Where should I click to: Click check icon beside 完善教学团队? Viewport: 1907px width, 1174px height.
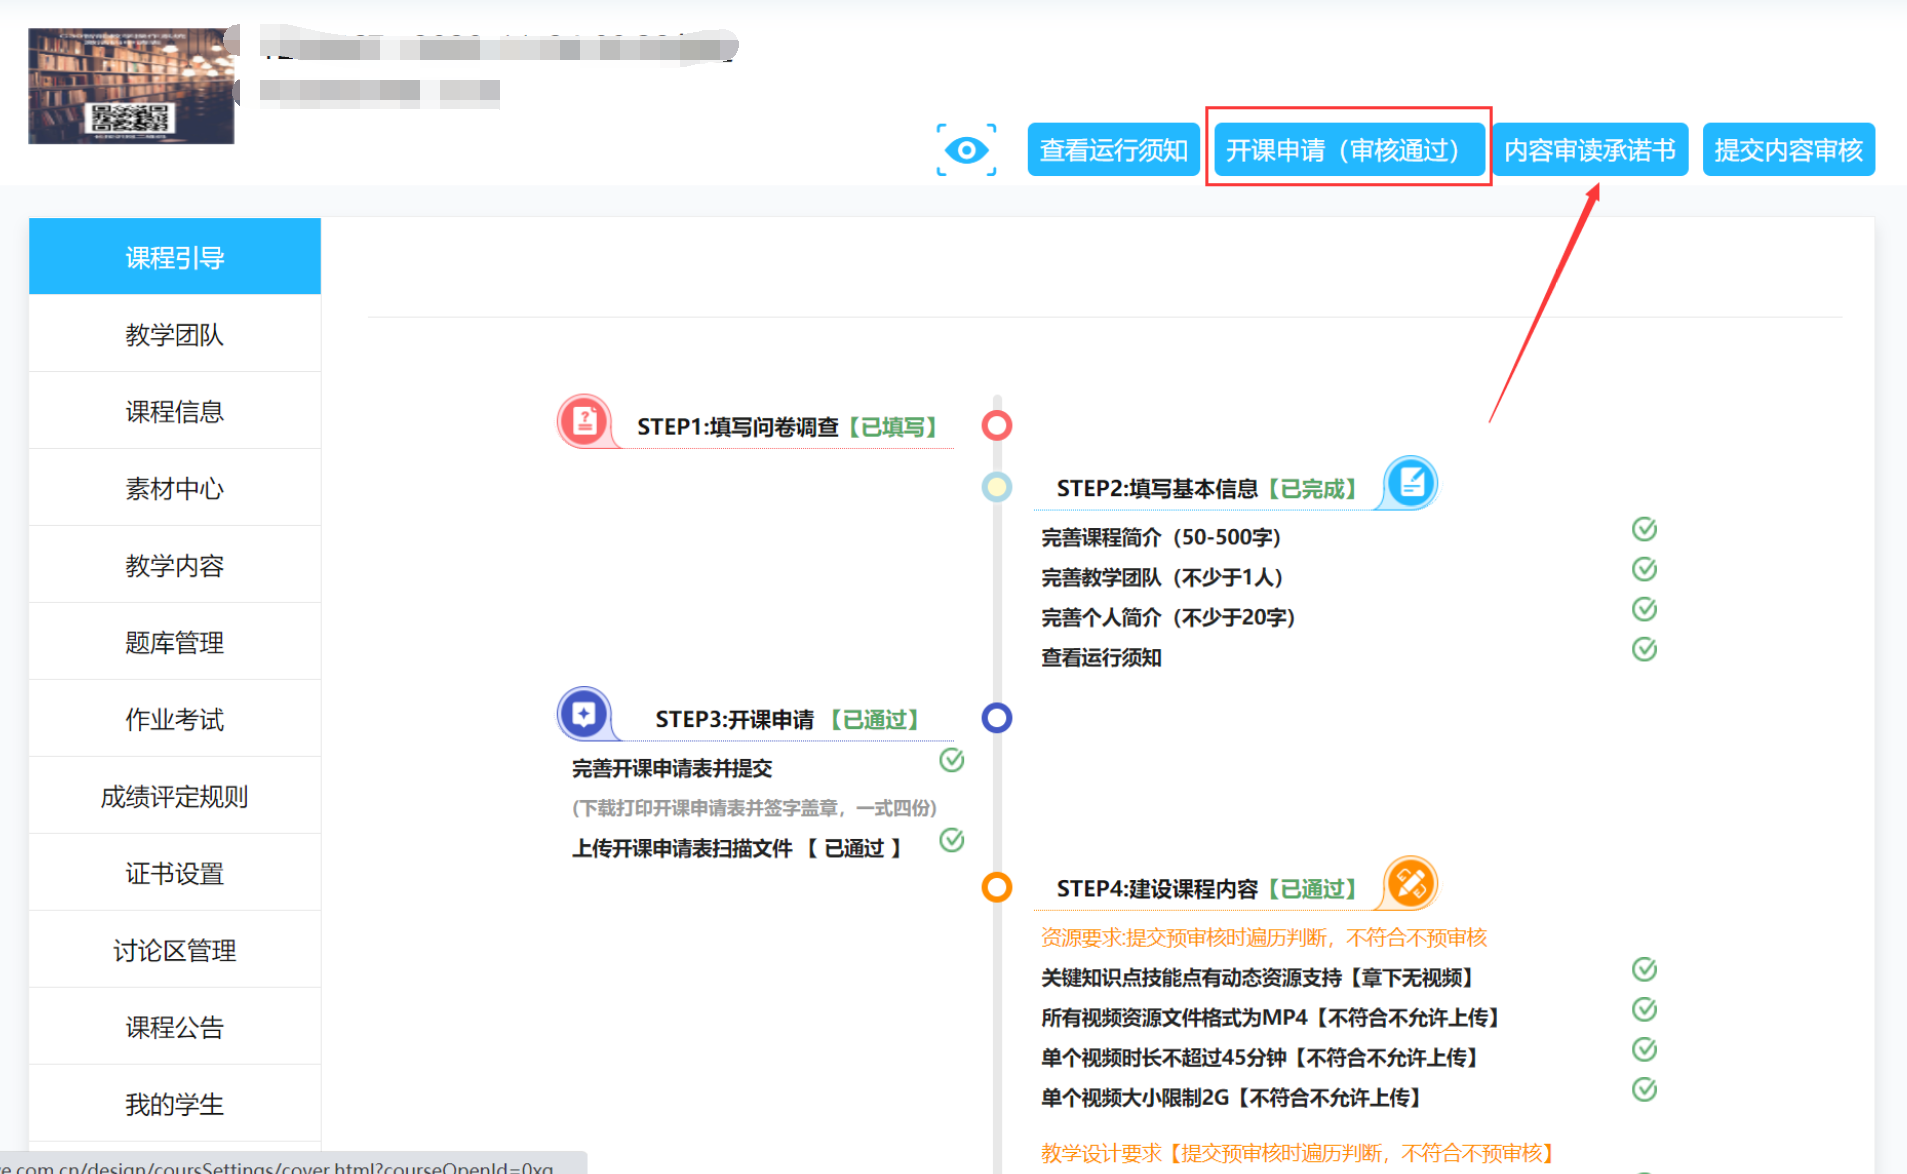click(1645, 569)
